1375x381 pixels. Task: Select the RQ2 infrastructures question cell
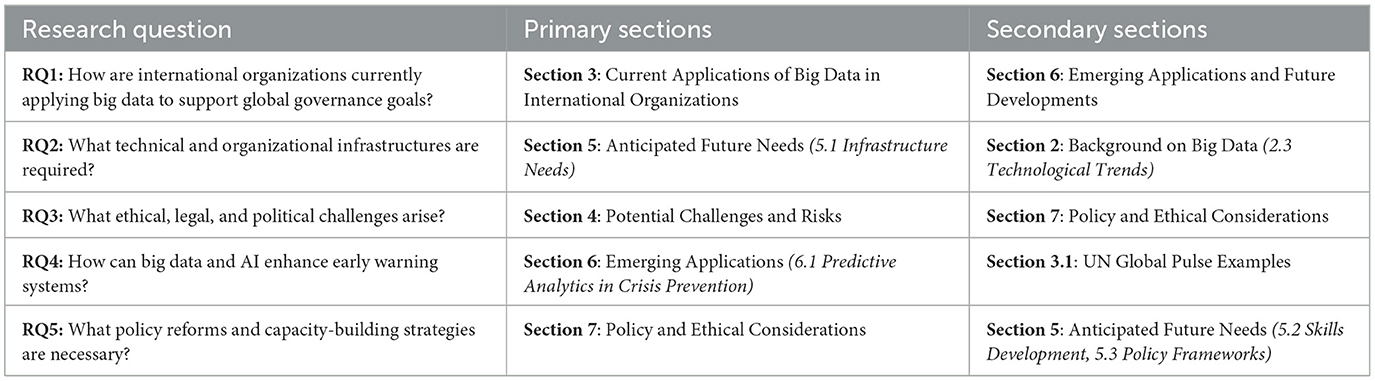click(x=255, y=157)
